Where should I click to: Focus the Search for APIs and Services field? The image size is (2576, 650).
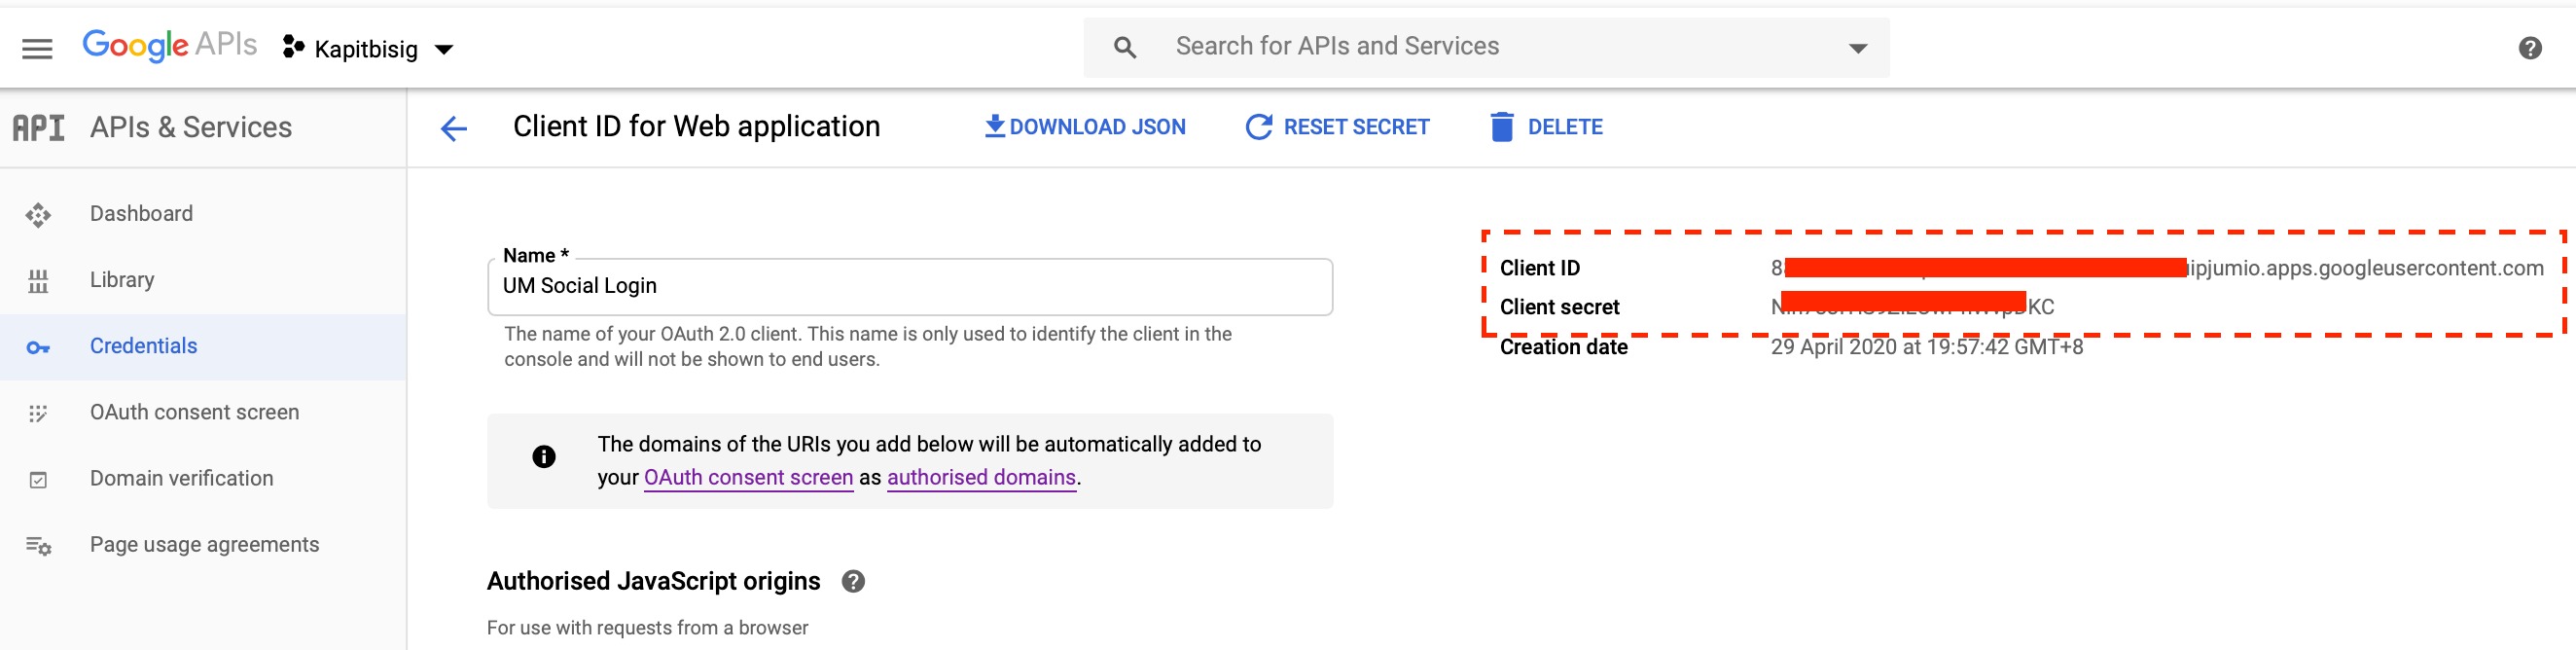(1486, 47)
